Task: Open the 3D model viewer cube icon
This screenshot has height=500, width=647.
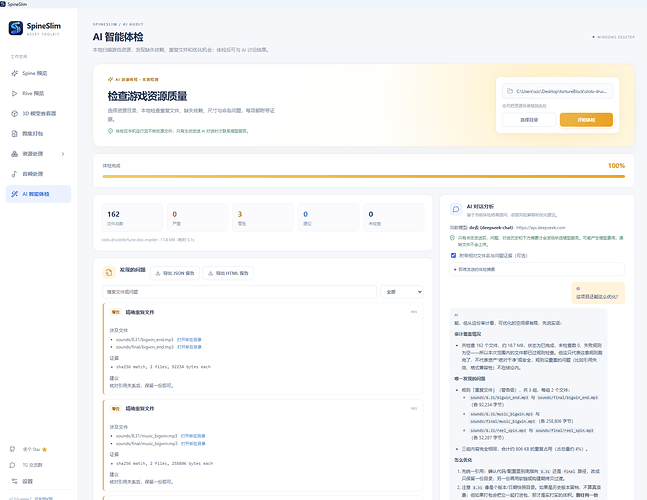Action: pos(14,113)
